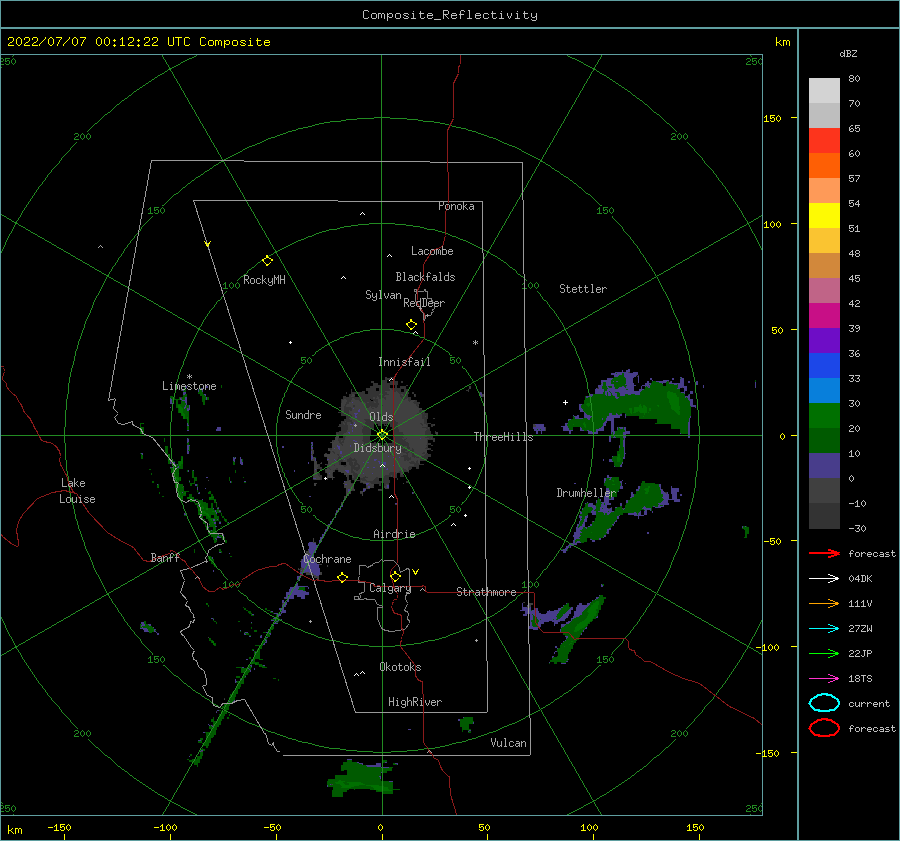This screenshot has width=900, height=841.
Task: Click the red forecast ellipse legend icon
Action: (824, 728)
